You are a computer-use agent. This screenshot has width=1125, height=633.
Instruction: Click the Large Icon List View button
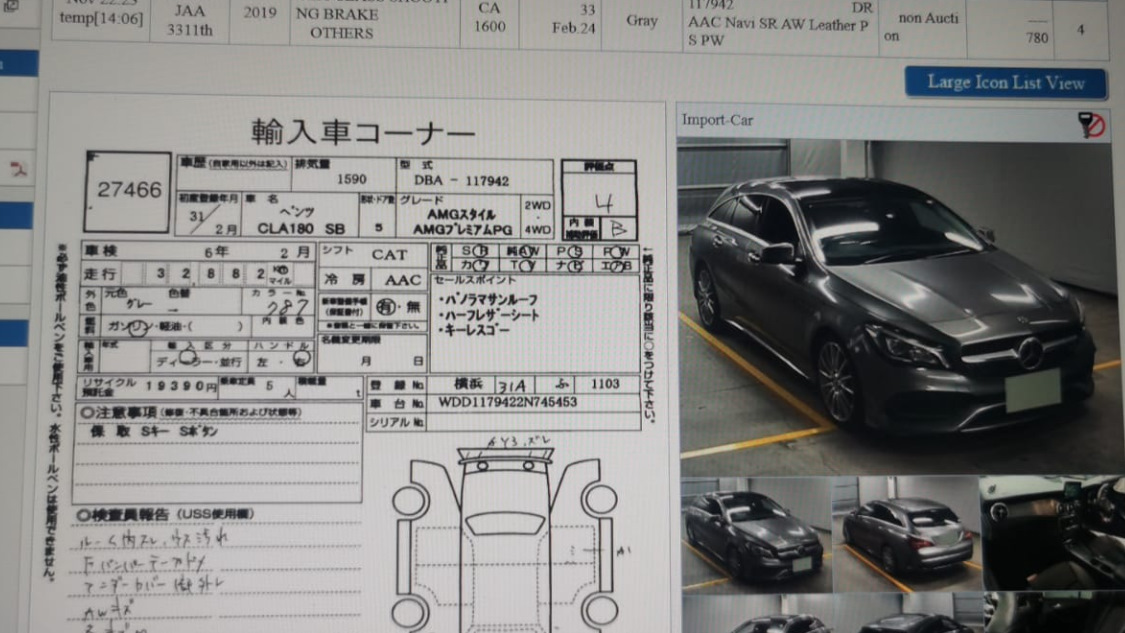click(x=1005, y=83)
